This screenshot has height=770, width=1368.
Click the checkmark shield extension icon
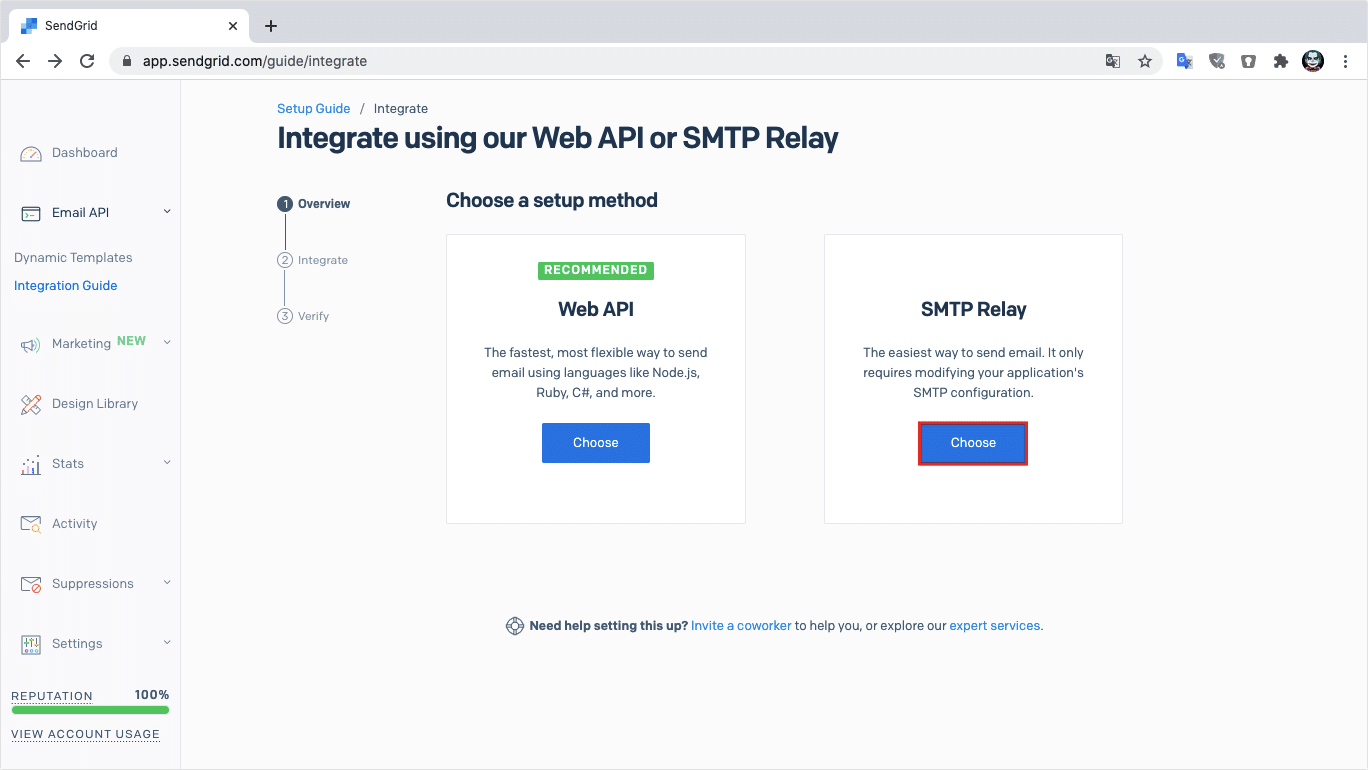(x=1216, y=61)
